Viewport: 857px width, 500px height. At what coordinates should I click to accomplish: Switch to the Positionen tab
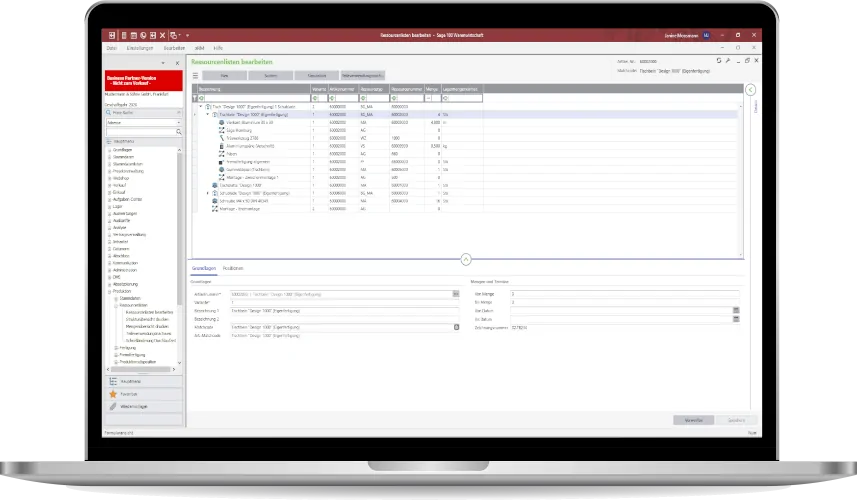233,269
